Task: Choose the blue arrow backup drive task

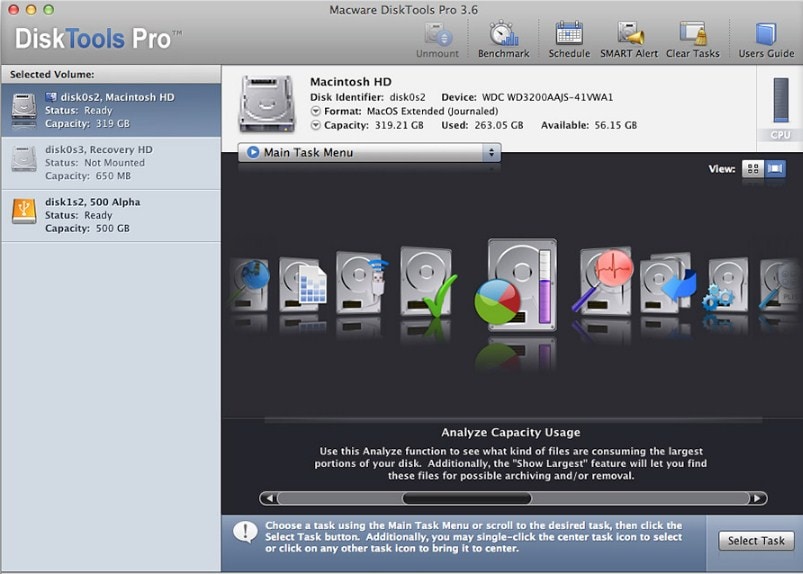Action: click(668, 283)
